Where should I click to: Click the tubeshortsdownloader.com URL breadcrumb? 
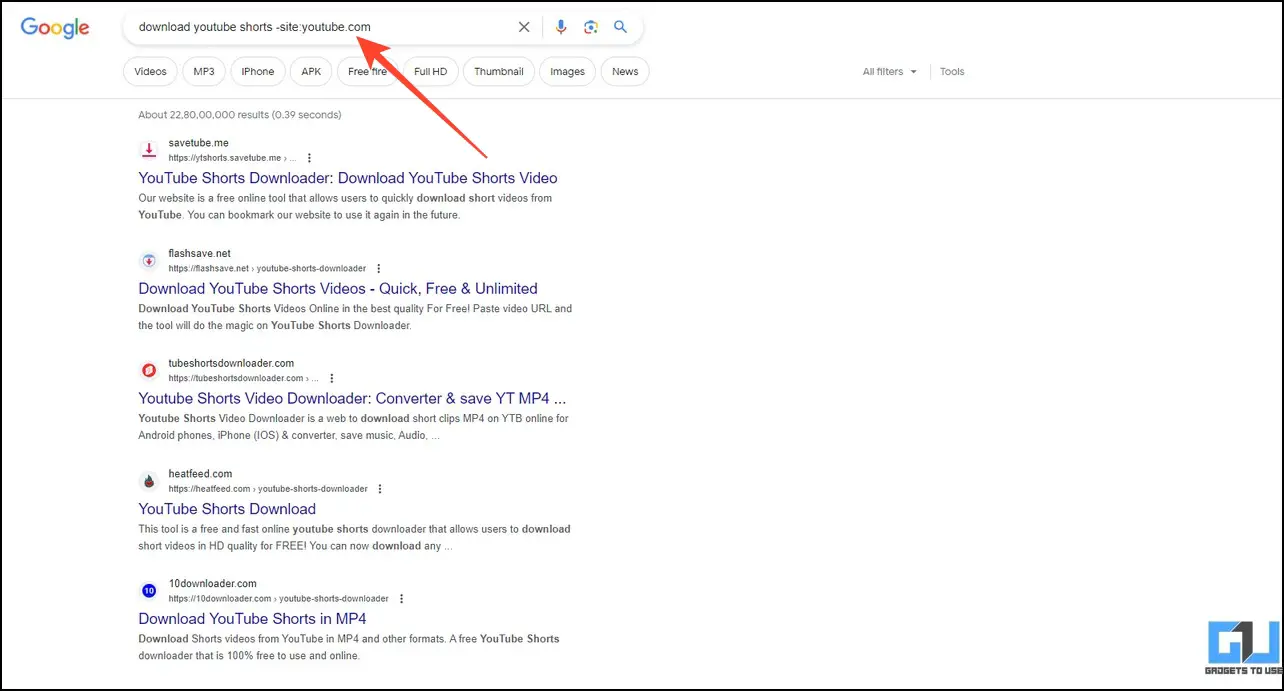coord(243,379)
